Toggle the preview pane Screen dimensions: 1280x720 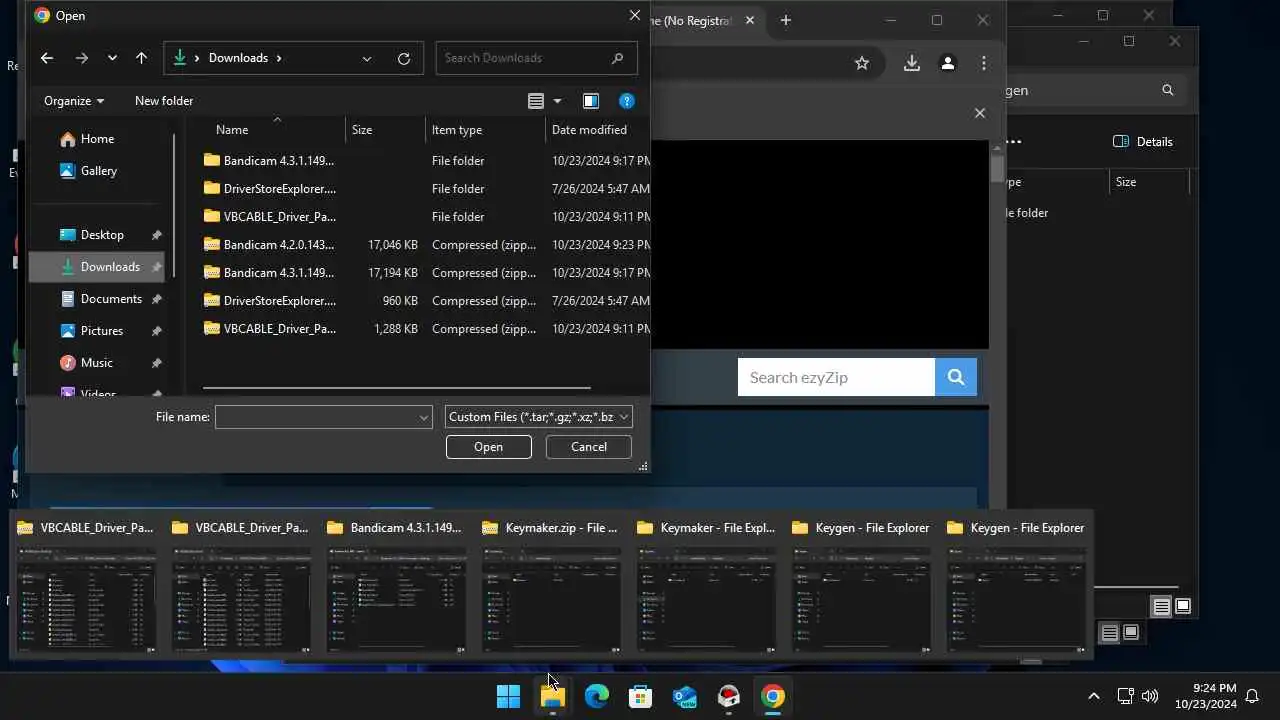pos(591,101)
